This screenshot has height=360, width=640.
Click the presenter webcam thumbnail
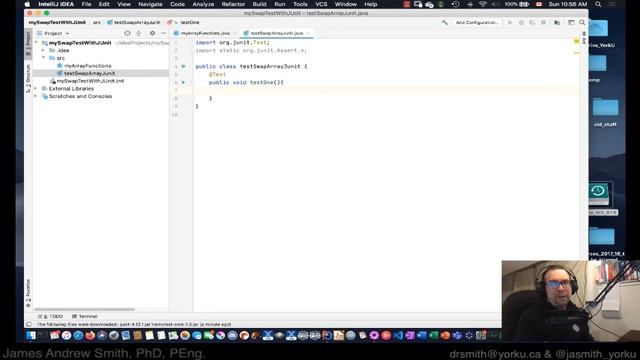tap(571, 301)
